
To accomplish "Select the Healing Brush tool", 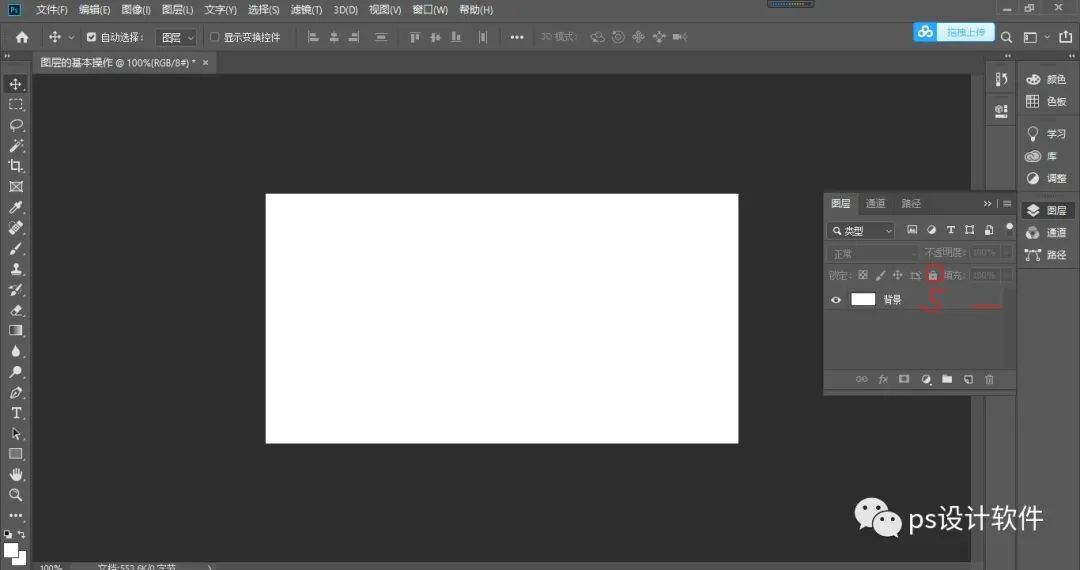I will click(16, 228).
